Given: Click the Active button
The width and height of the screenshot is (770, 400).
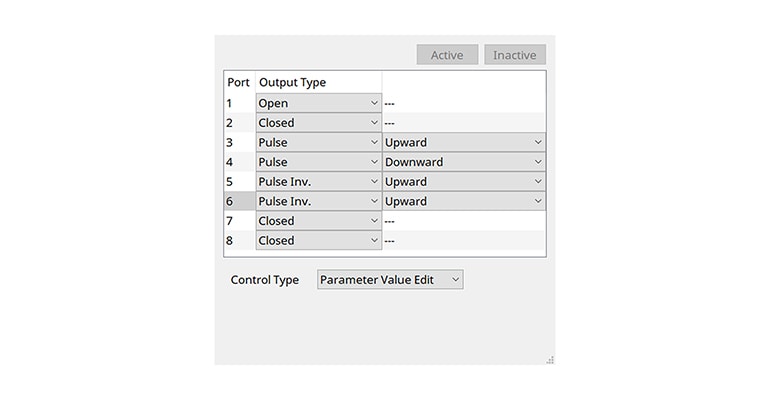Looking at the screenshot, I should (x=447, y=55).
